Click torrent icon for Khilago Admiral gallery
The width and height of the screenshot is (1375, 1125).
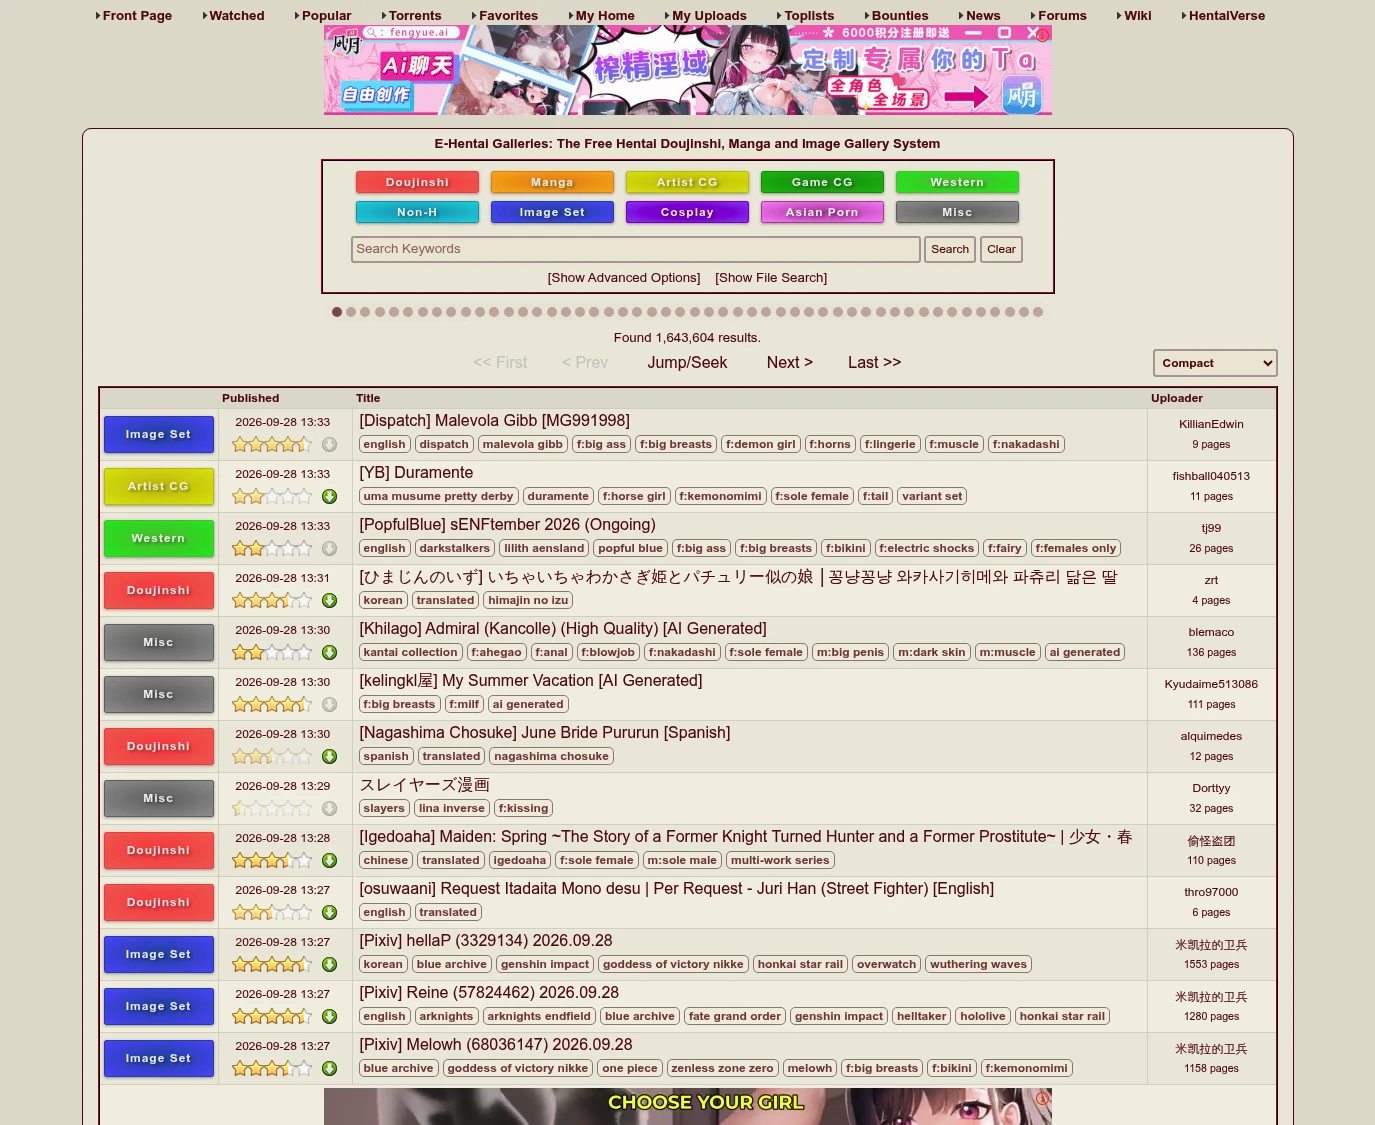click(329, 652)
